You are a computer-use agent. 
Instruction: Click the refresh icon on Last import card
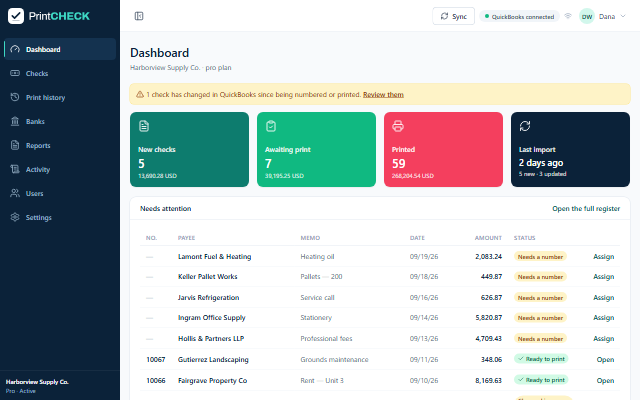tap(525, 126)
